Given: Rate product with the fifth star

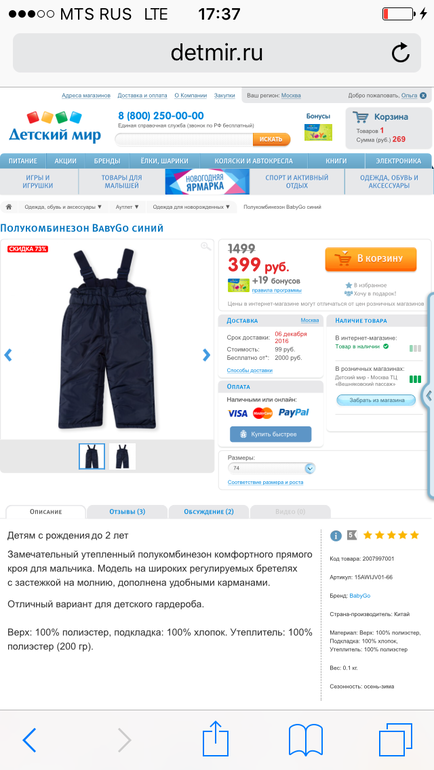Looking at the screenshot, I should click(x=415, y=535).
